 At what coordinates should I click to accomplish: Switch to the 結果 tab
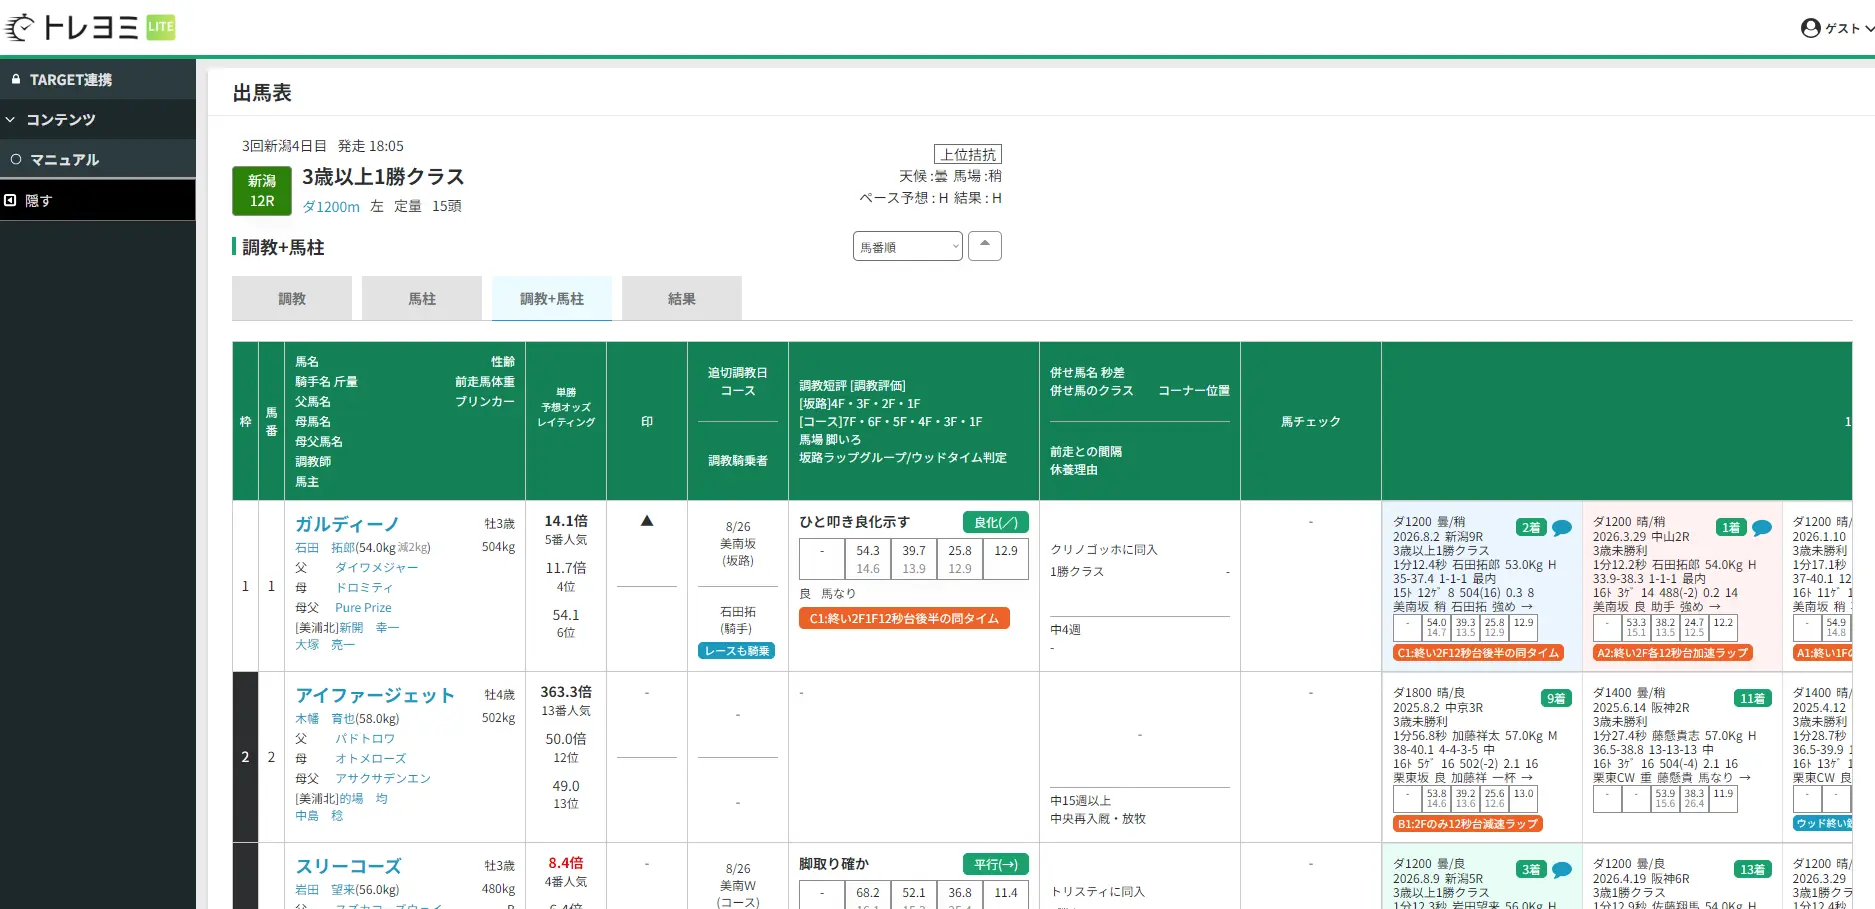[x=682, y=299]
